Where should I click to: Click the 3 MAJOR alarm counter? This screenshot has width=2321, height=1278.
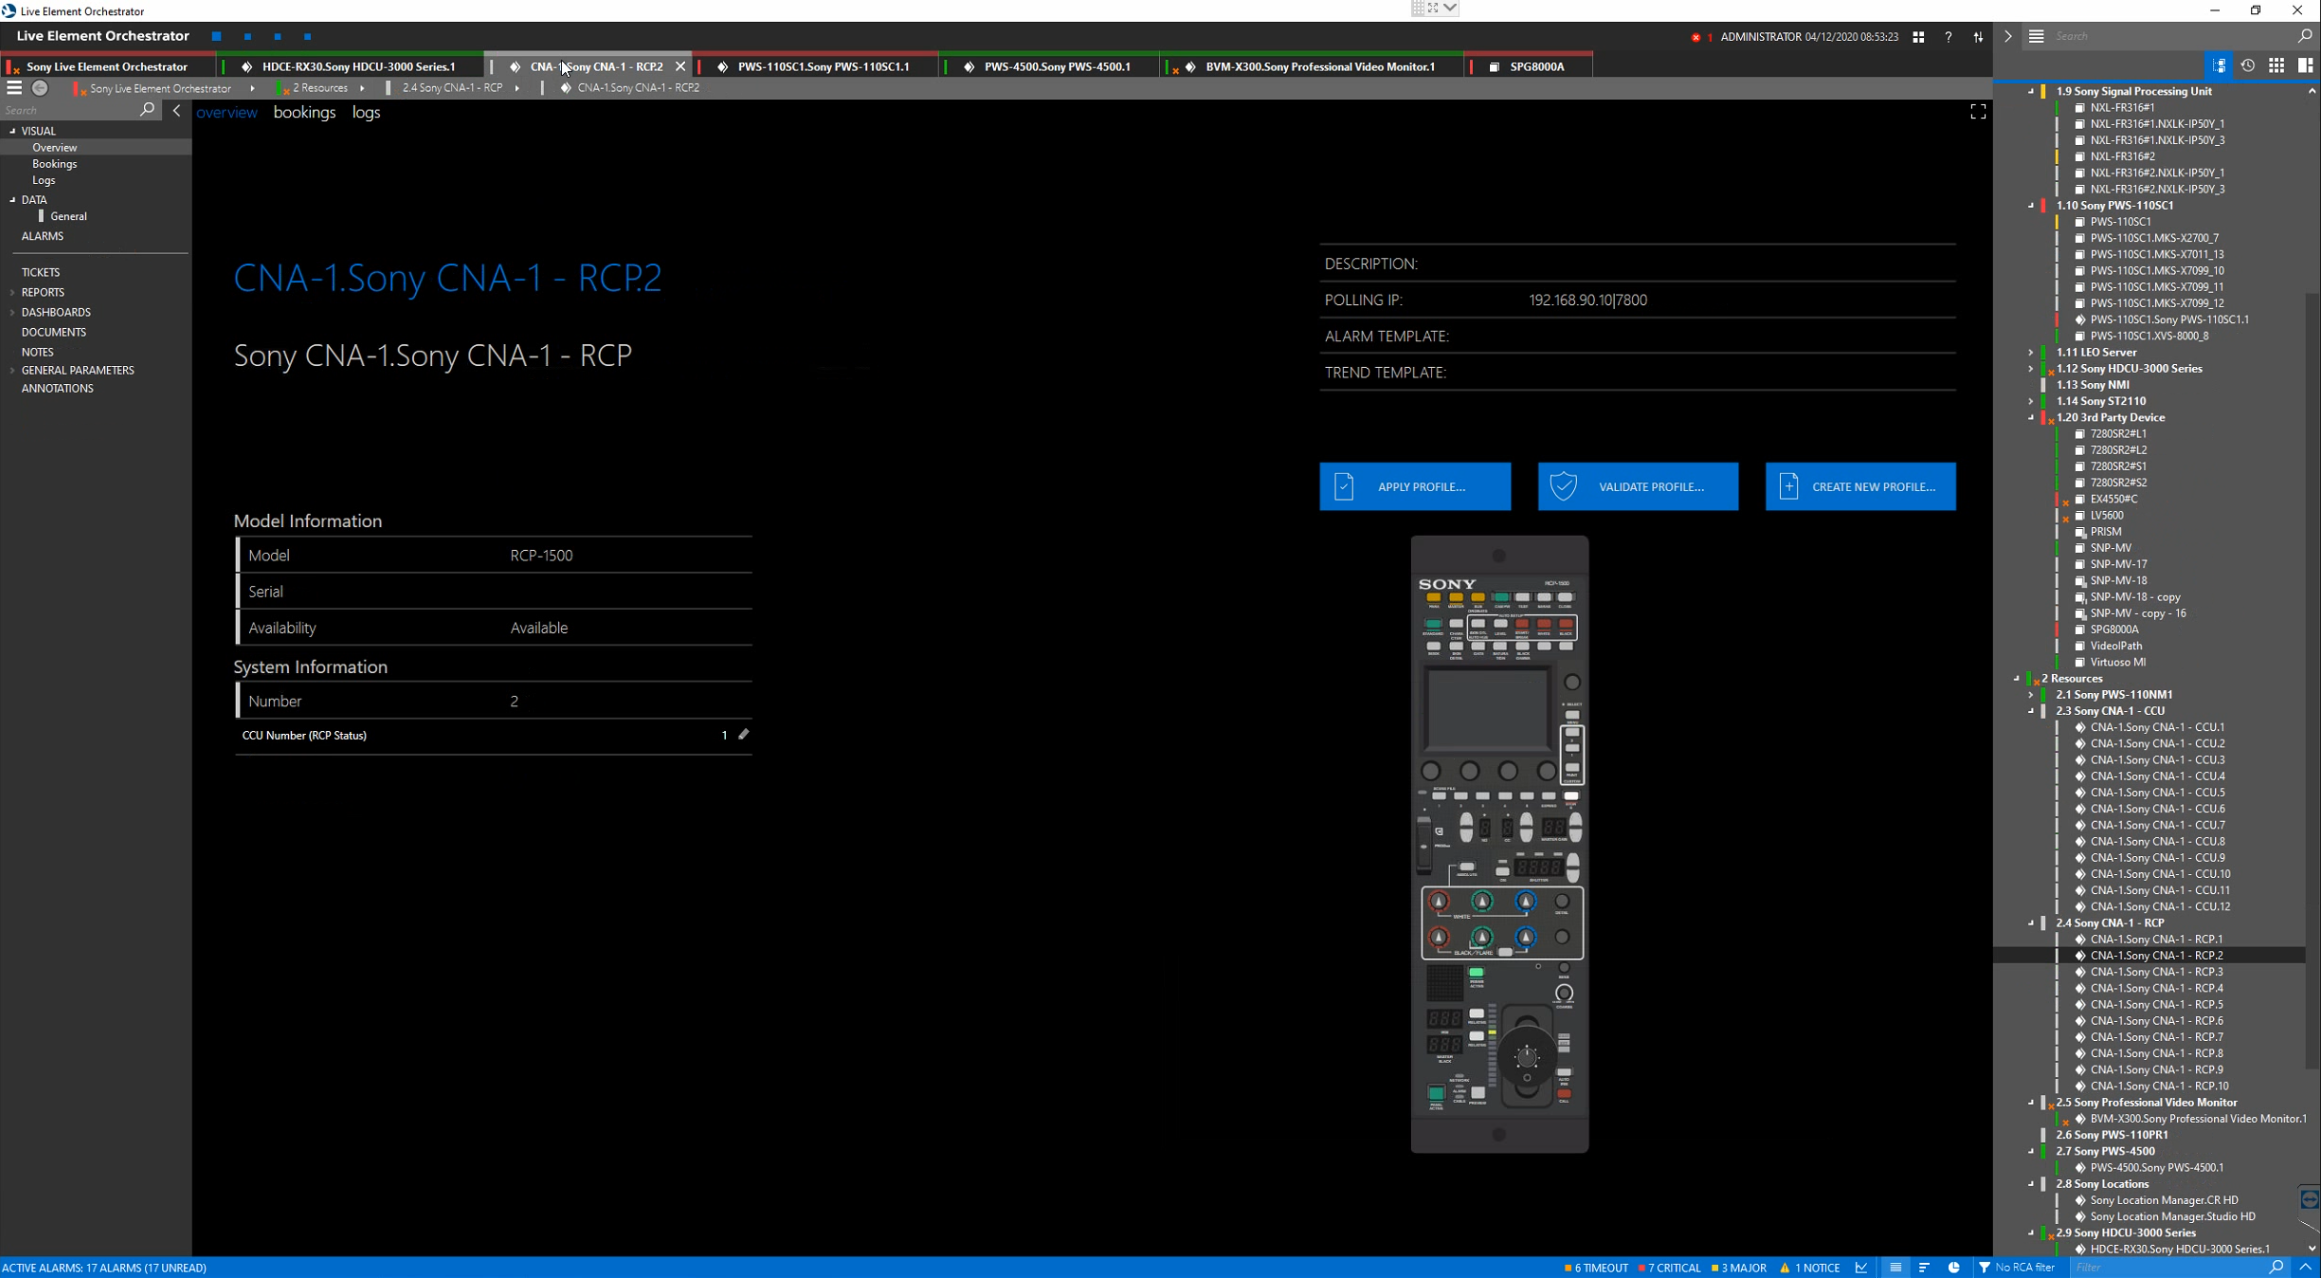pyautogui.click(x=1739, y=1267)
